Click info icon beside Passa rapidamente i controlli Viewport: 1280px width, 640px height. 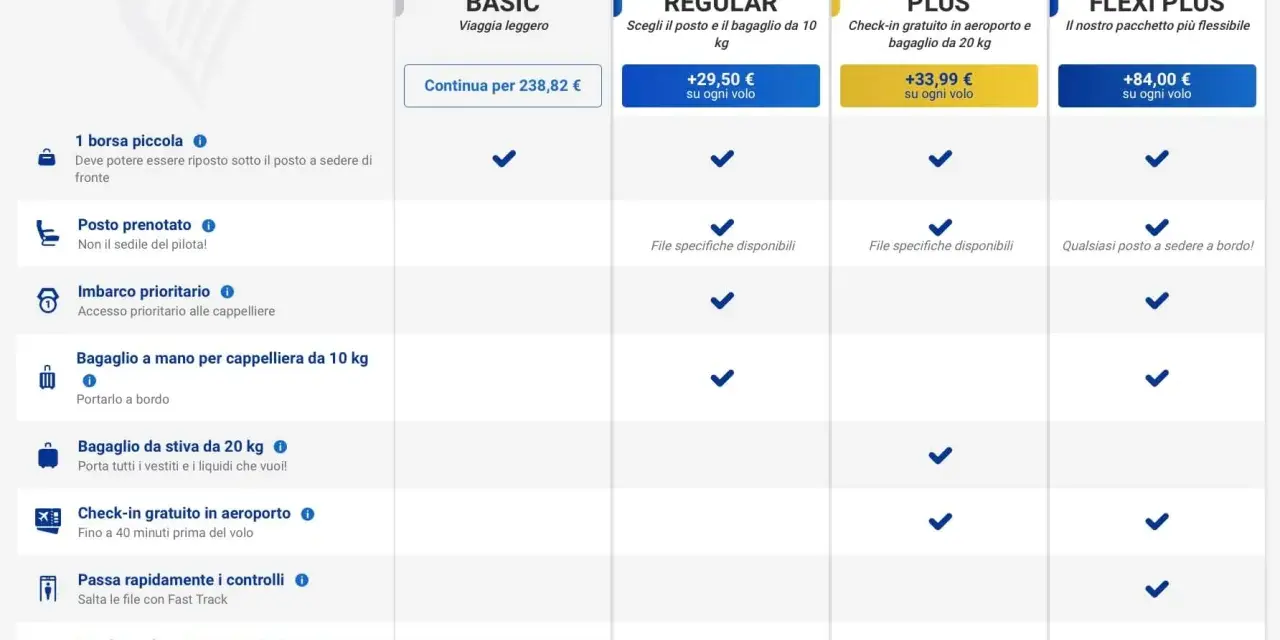(301, 580)
